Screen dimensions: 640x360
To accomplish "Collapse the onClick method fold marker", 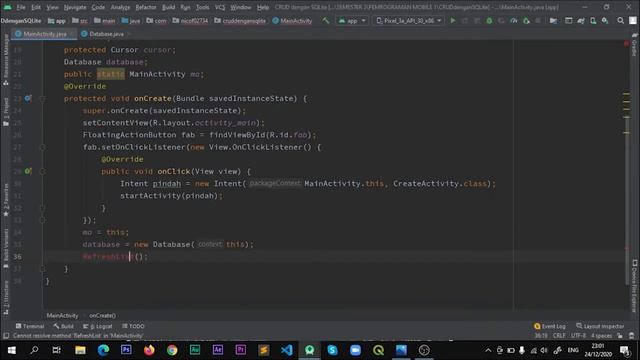I will [42, 171].
